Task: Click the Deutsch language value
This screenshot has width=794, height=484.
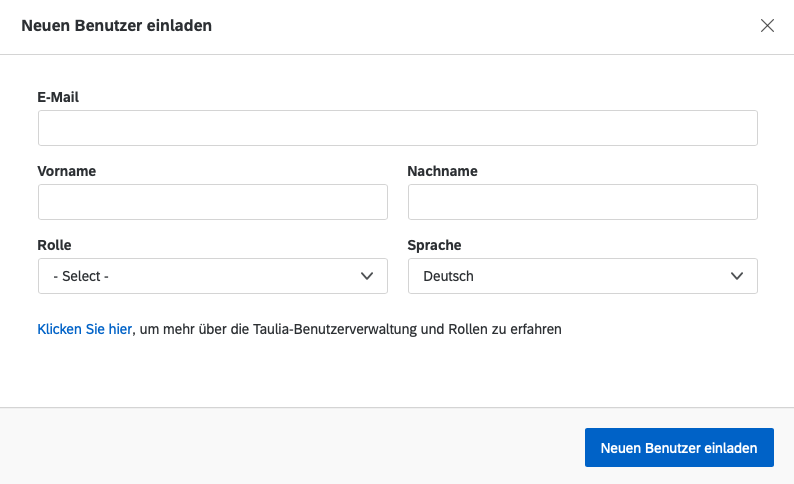Action: coord(449,276)
